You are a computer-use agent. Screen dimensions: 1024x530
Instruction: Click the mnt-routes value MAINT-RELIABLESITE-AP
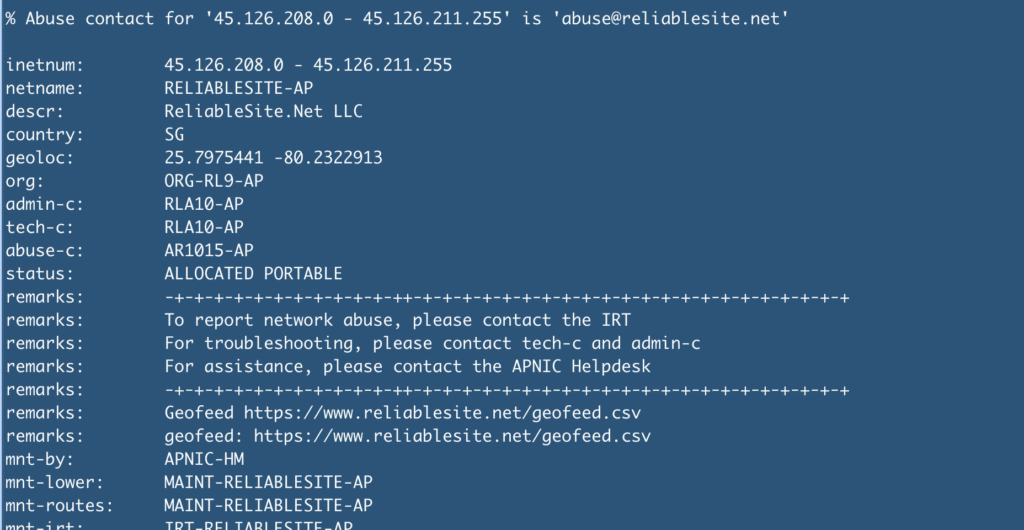(x=268, y=505)
